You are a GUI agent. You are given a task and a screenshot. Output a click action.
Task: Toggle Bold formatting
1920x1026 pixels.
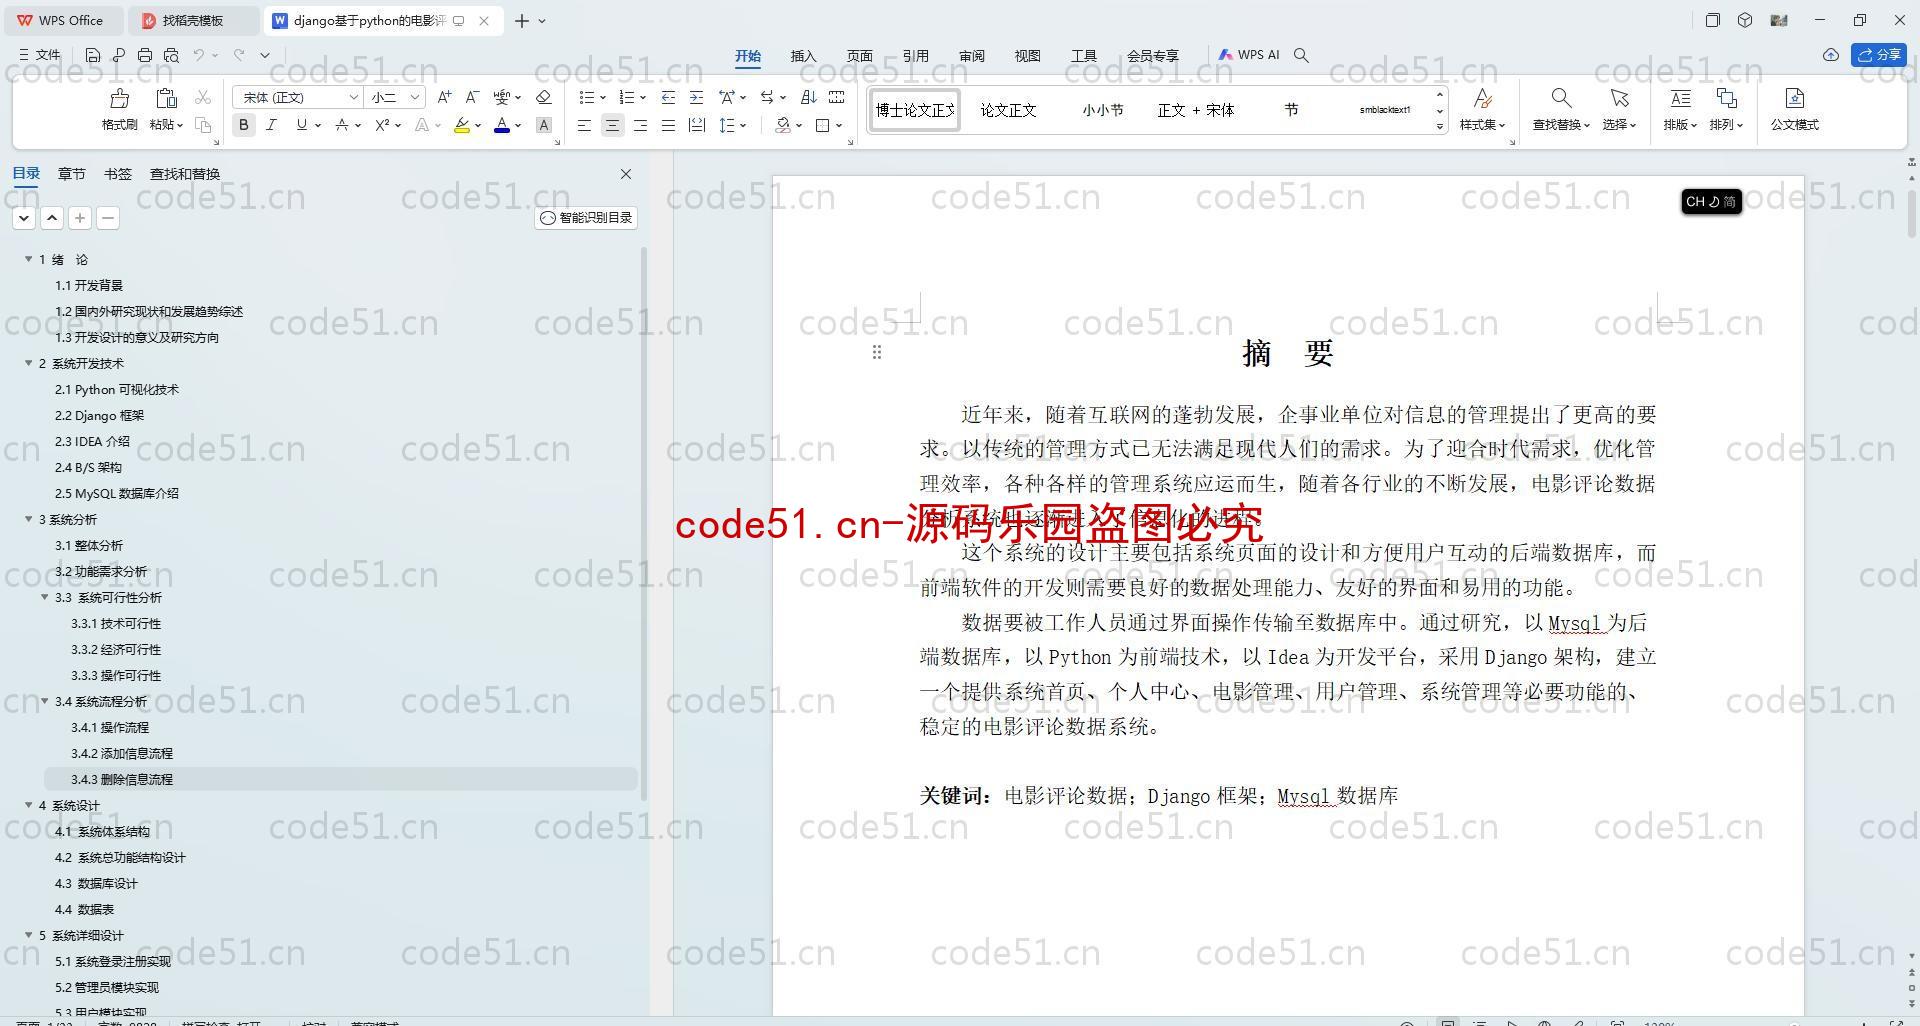point(243,125)
